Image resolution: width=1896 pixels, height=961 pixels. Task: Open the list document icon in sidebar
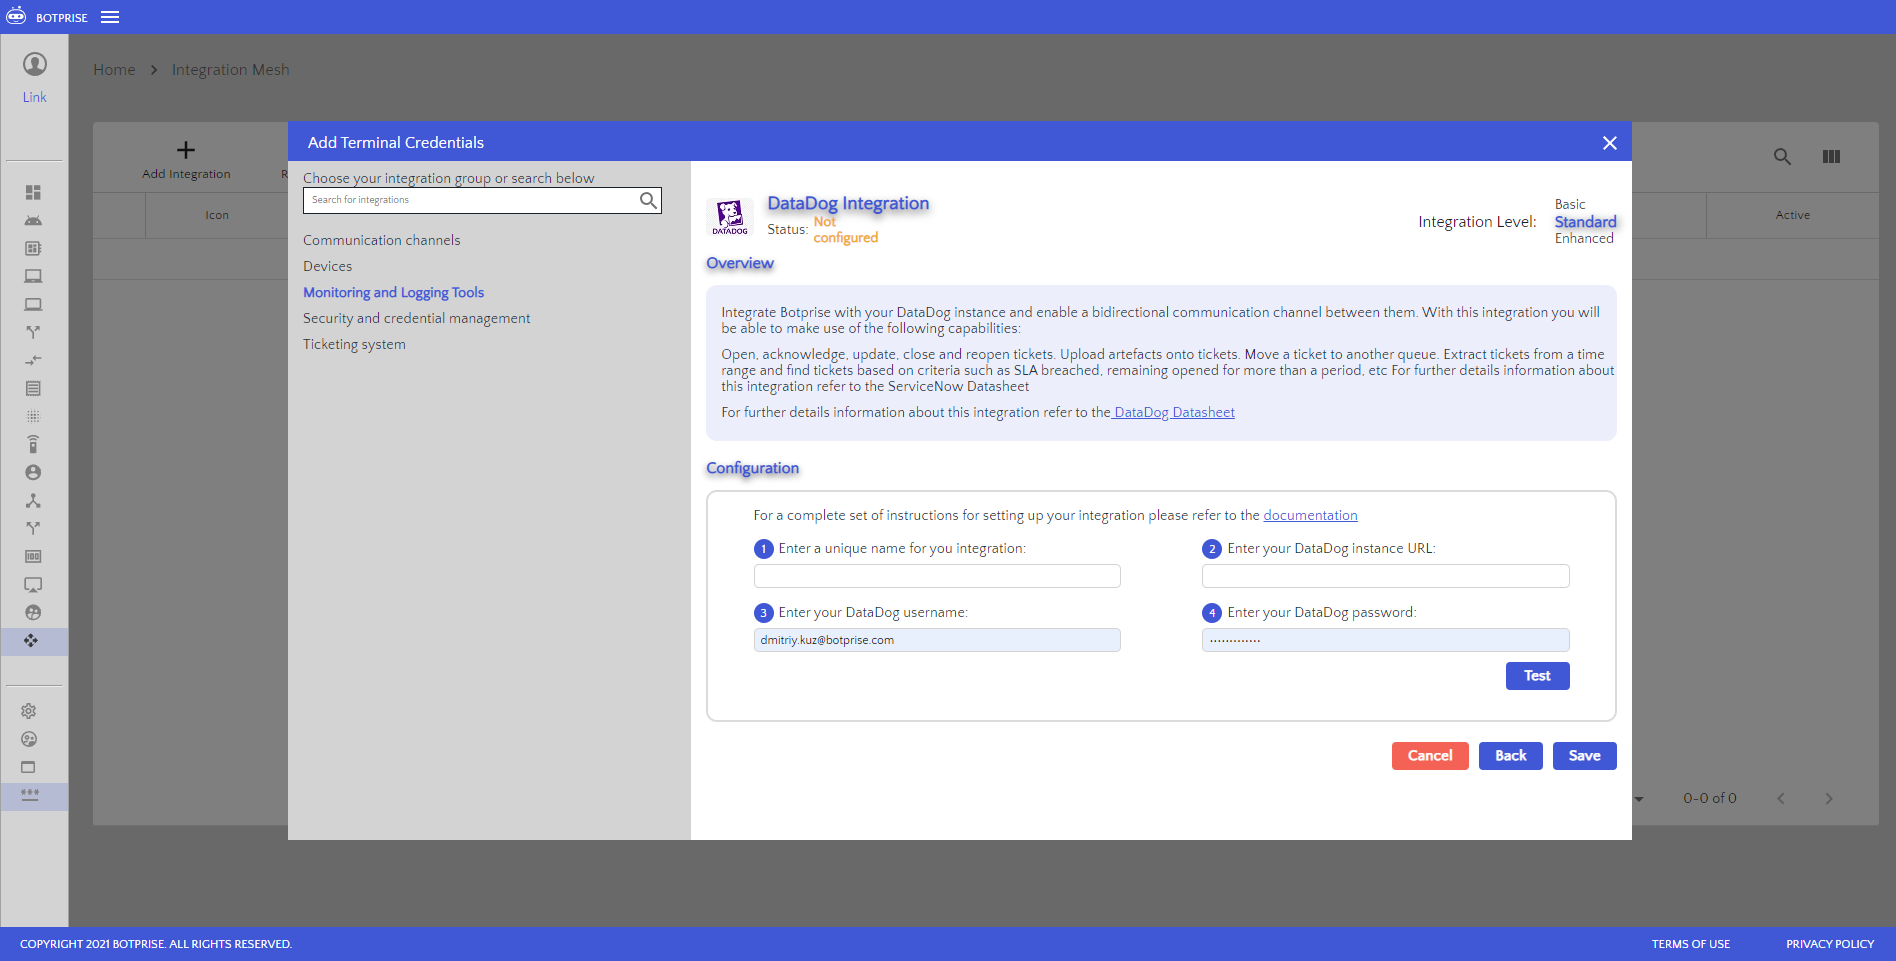(33, 388)
